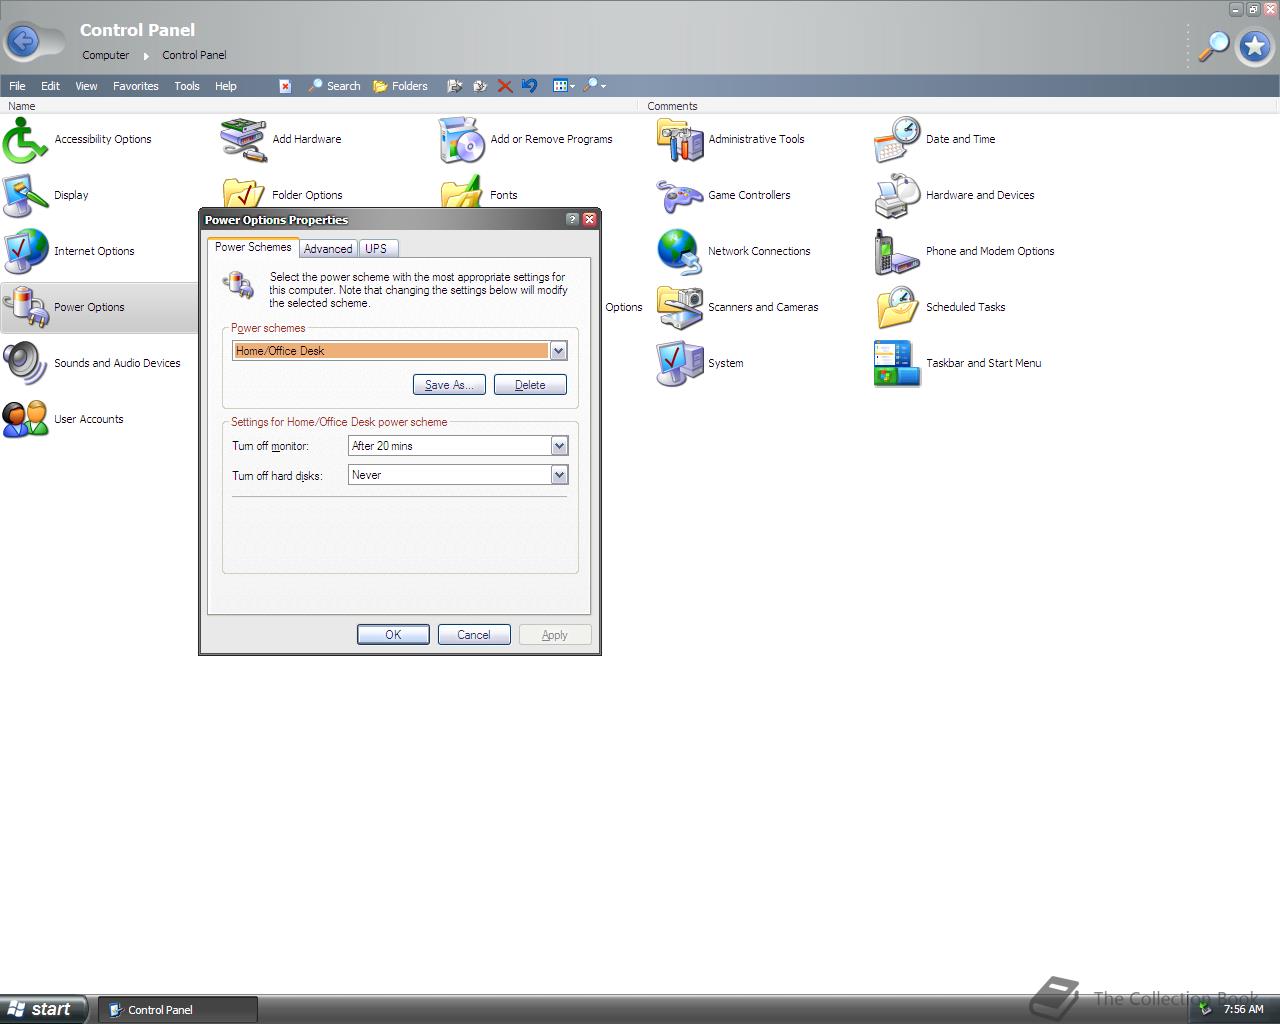Open Add Hardware applet icon
Viewport: 1280px width, 1024px height.
(x=243, y=139)
